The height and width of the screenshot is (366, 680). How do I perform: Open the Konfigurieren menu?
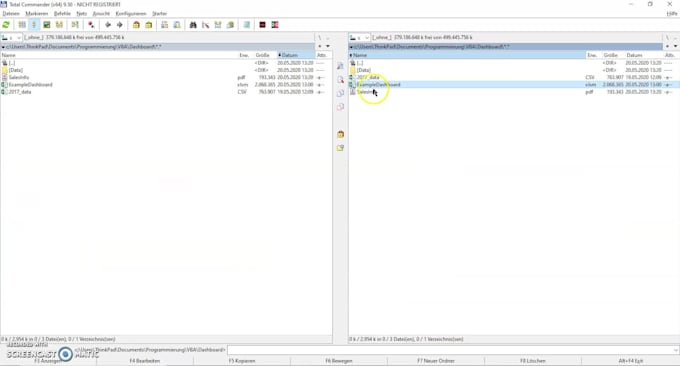point(131,13)
